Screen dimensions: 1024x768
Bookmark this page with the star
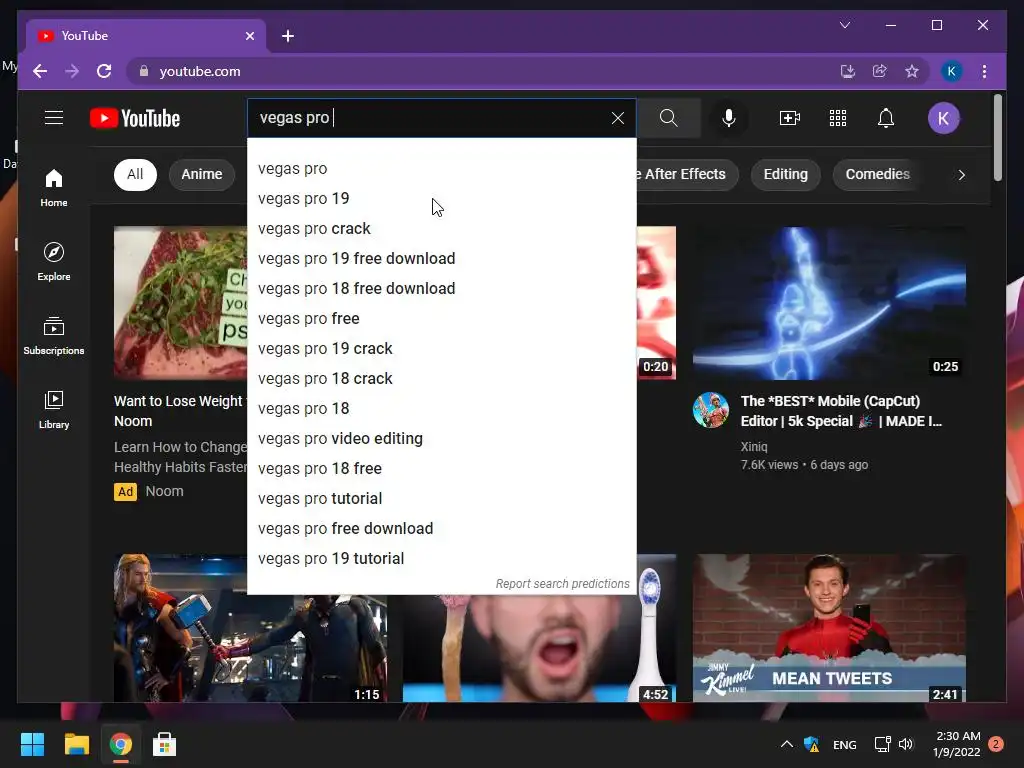click(x=912, y=71)
